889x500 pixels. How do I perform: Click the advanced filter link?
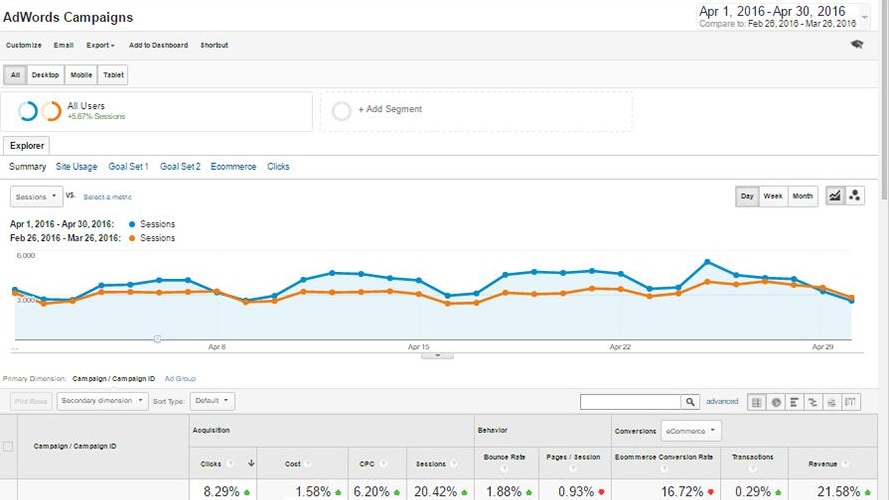722,401
